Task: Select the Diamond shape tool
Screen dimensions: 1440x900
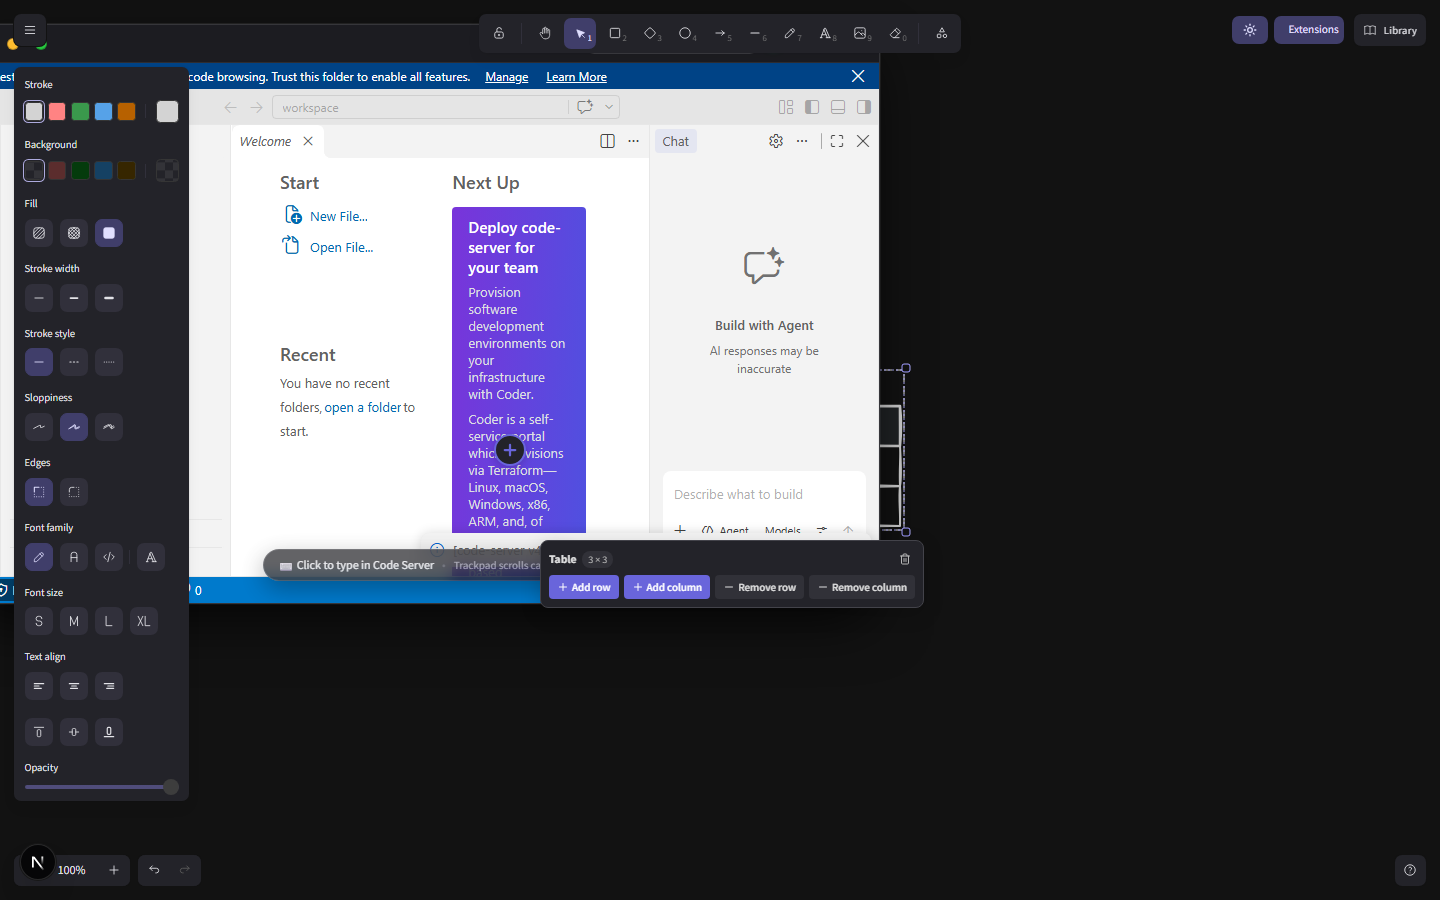Action: point(651,33)
